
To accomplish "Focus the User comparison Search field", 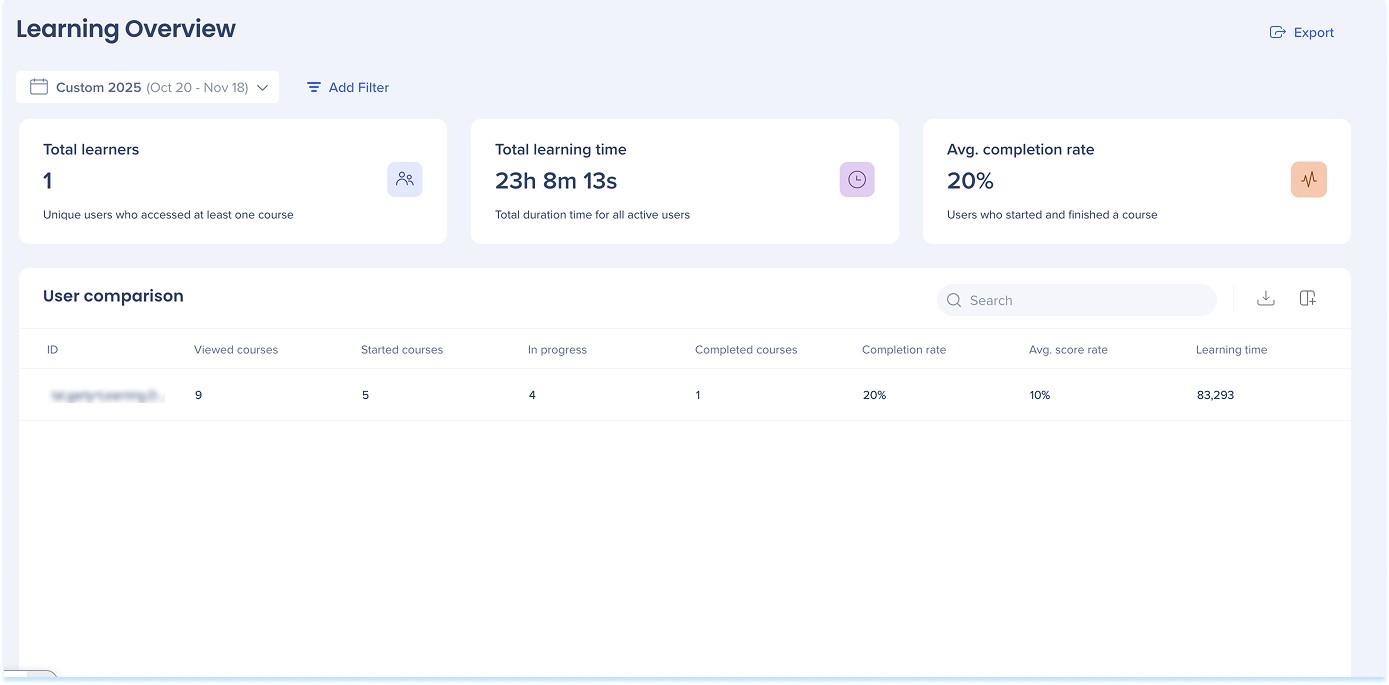I will point(1085,300).
